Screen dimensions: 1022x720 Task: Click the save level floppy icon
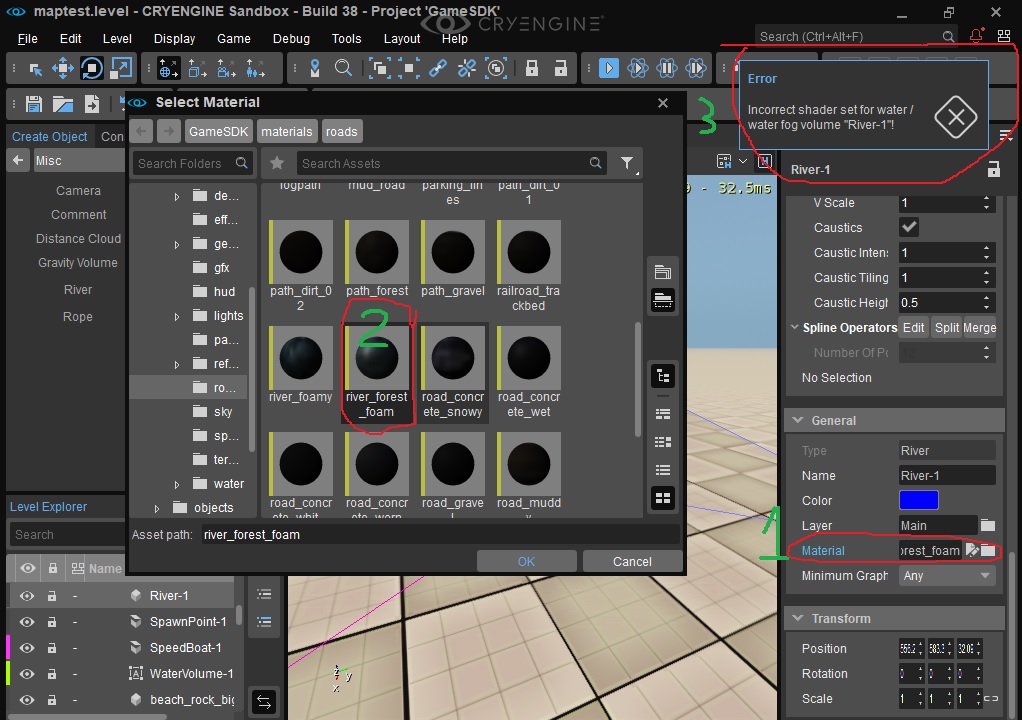[34, 104]
